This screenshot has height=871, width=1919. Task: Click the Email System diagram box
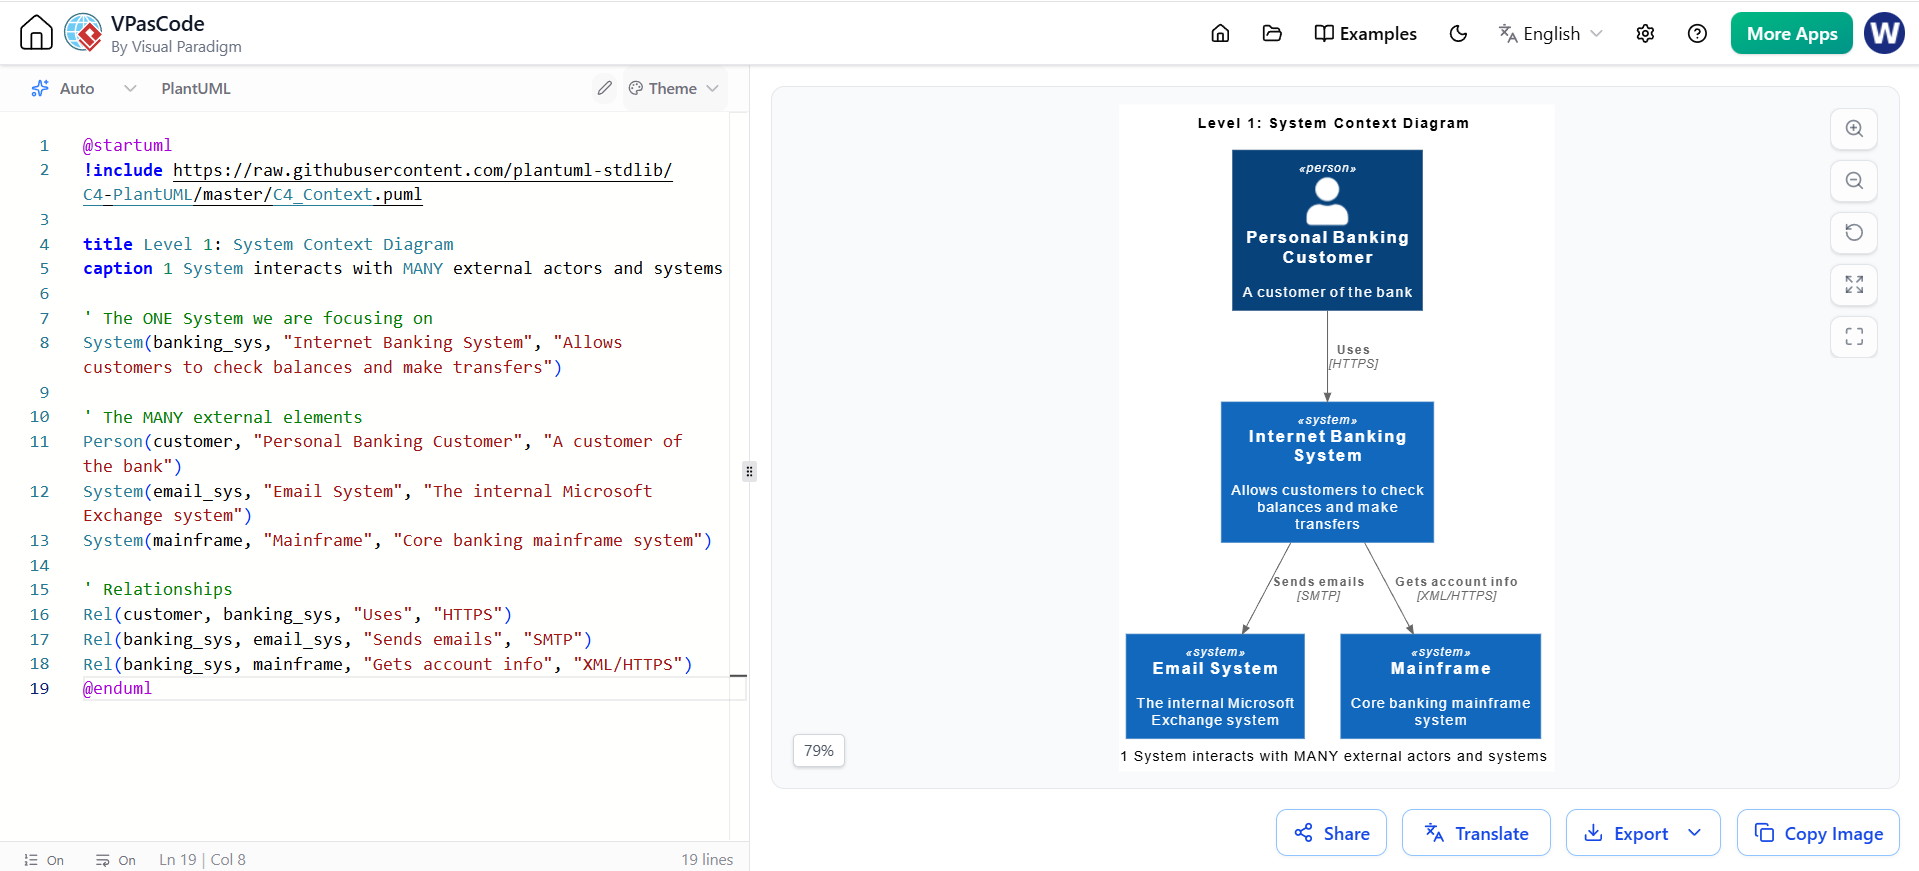pos(1215,686)
